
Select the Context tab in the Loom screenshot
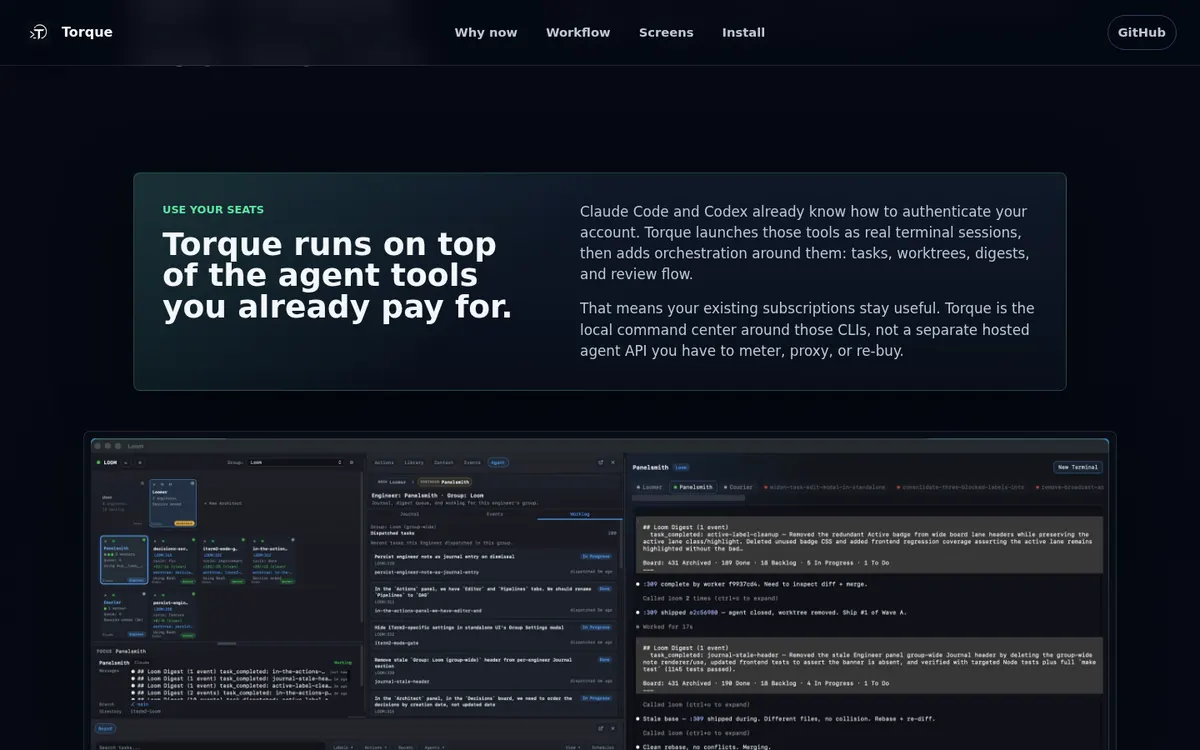[x=443, y=463]
